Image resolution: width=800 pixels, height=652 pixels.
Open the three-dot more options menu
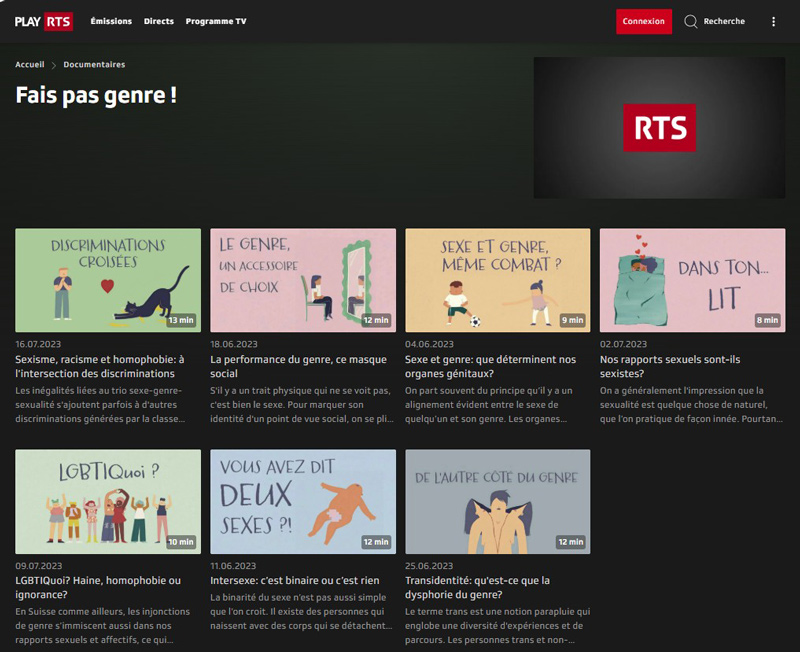pyautogui.click(x=773, y=21)
